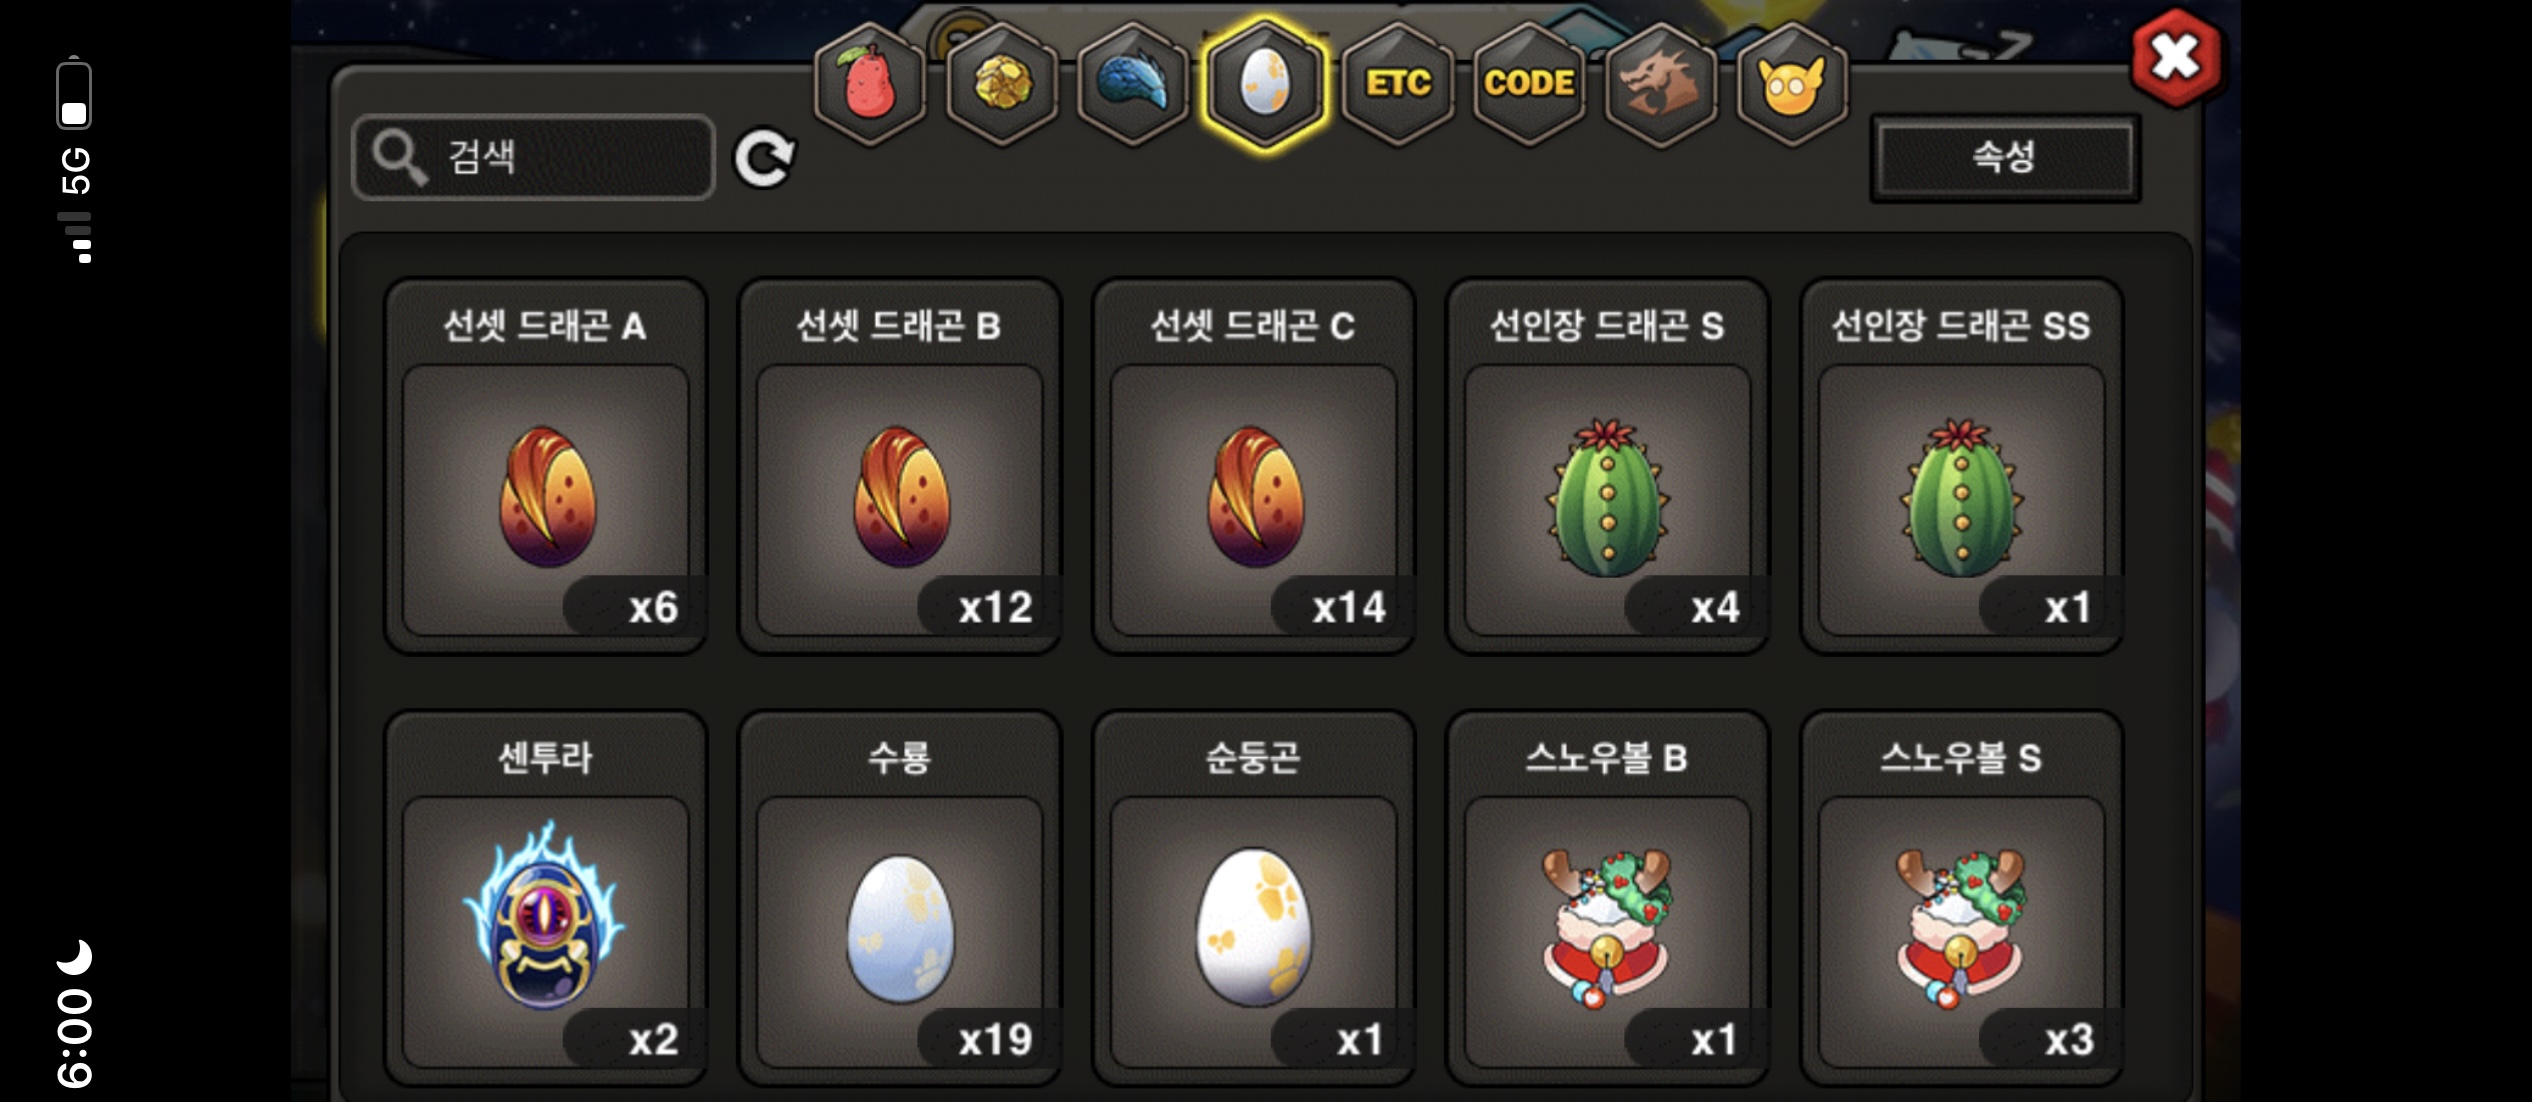This screenshot has width=2532, height=1102.
Task: Select the 센투라 flaming eye egg
Action: pos(546,898)
